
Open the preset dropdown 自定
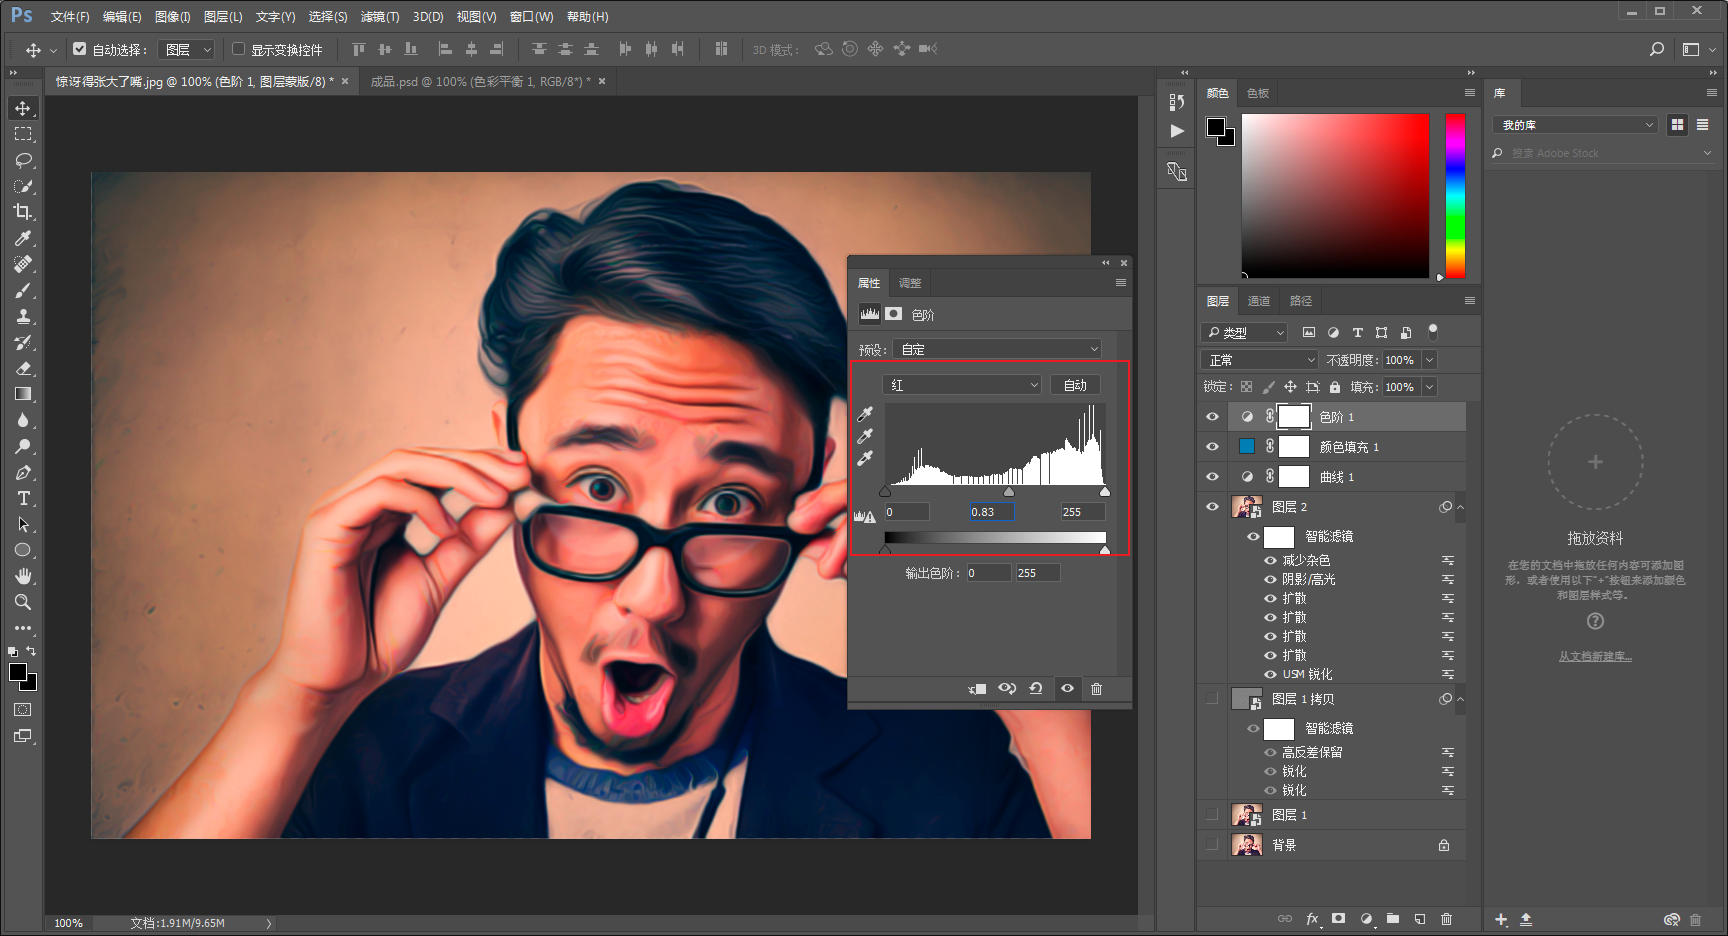coord(997,349)
